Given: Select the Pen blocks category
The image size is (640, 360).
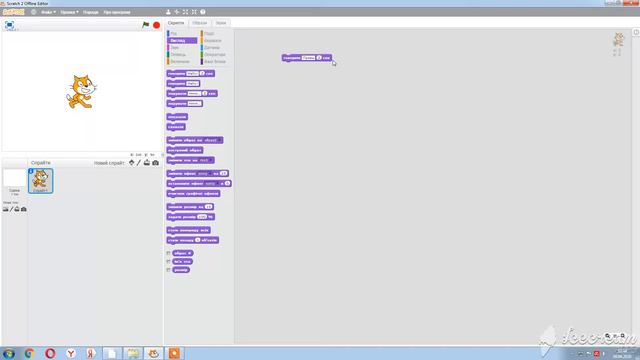Looking at the screenshot, I should pos(182,54).
